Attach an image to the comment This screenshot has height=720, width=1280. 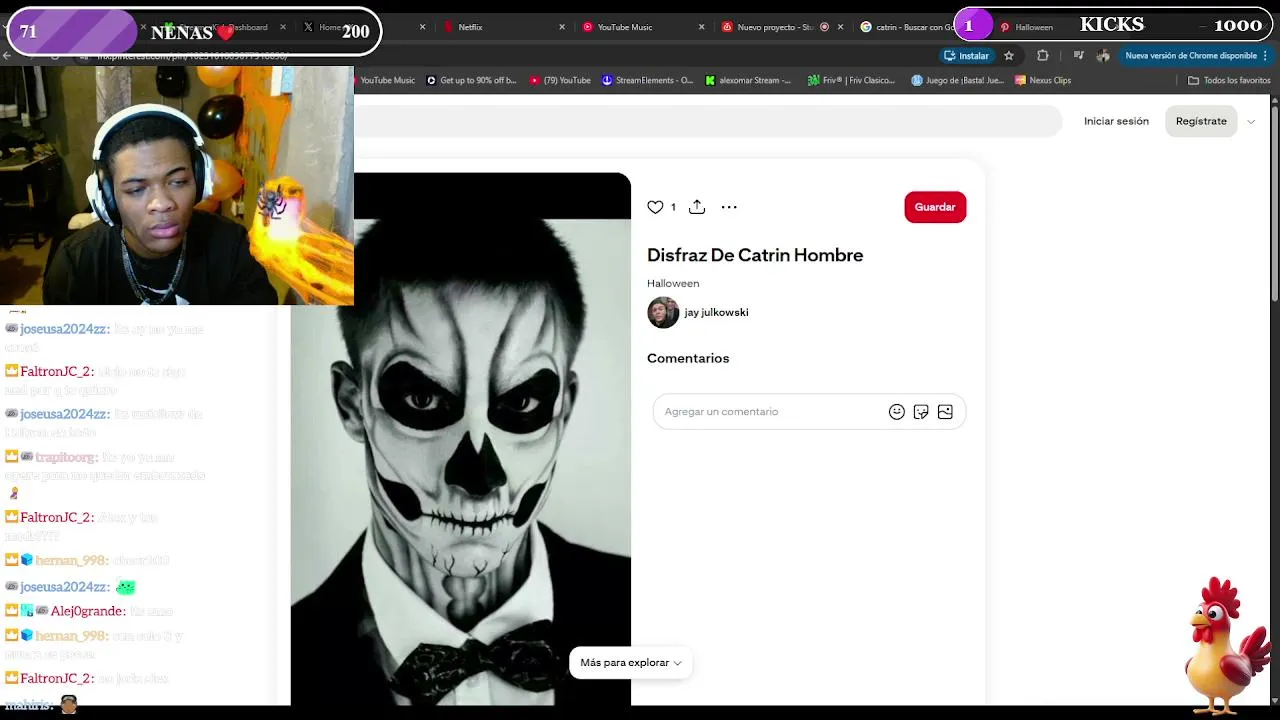[x=945, y=412]
